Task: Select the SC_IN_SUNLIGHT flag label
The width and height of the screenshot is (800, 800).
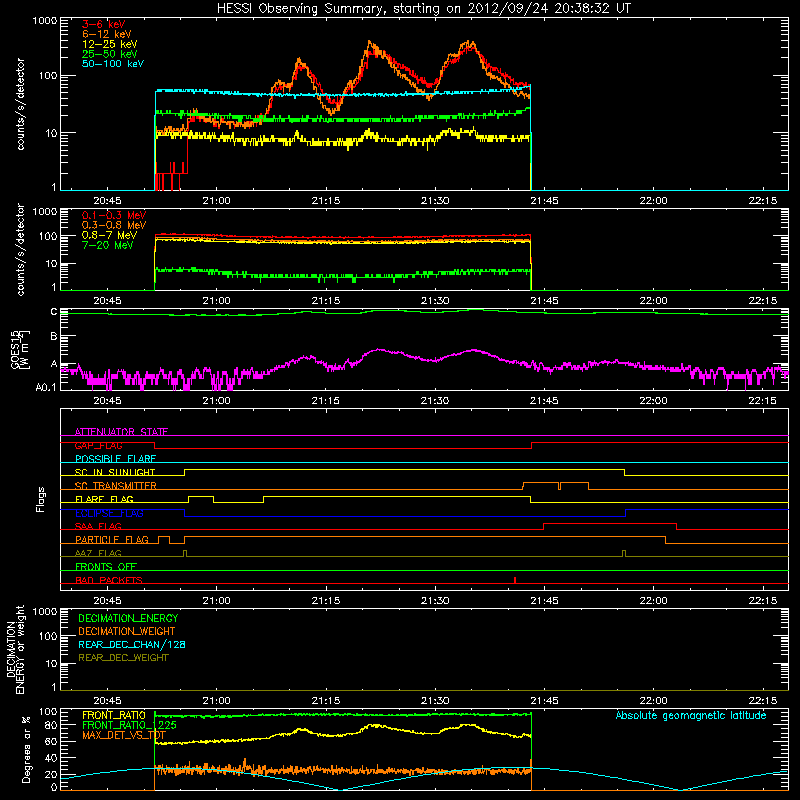Action: click(x=115, y=472)
